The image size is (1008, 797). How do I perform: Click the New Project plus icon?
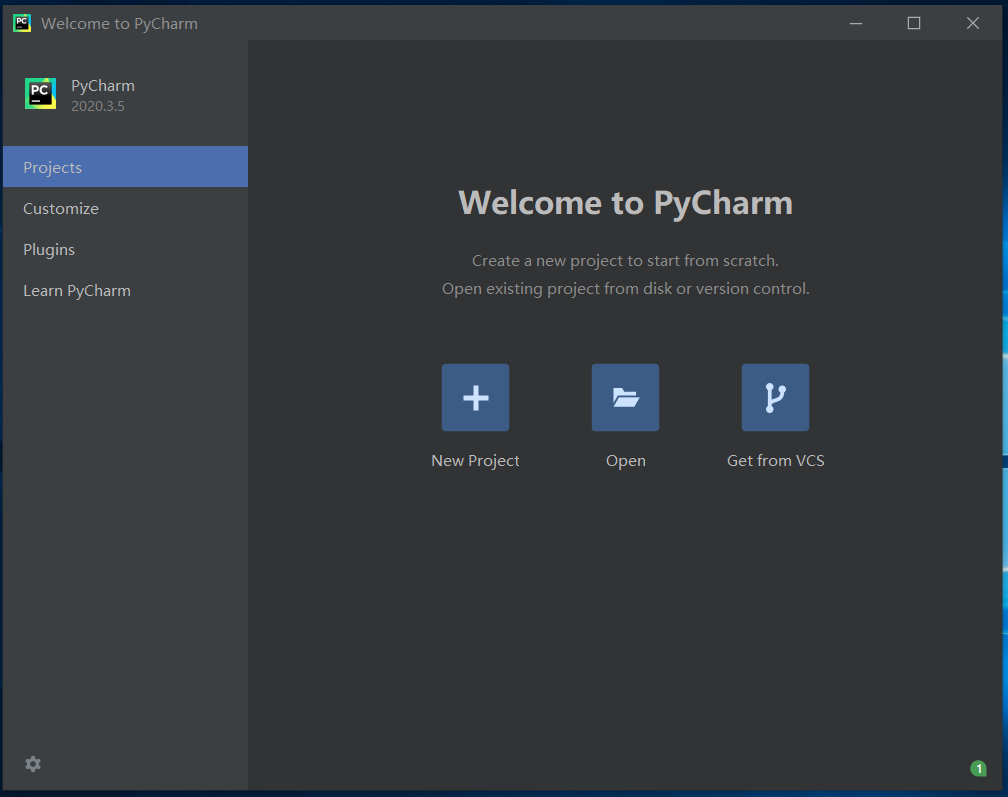[x=475, y=397]
